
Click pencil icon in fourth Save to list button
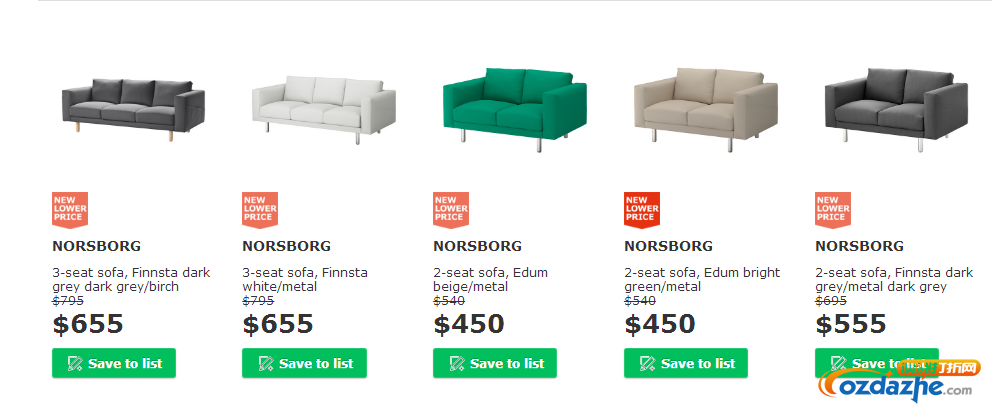click(647, 364)
